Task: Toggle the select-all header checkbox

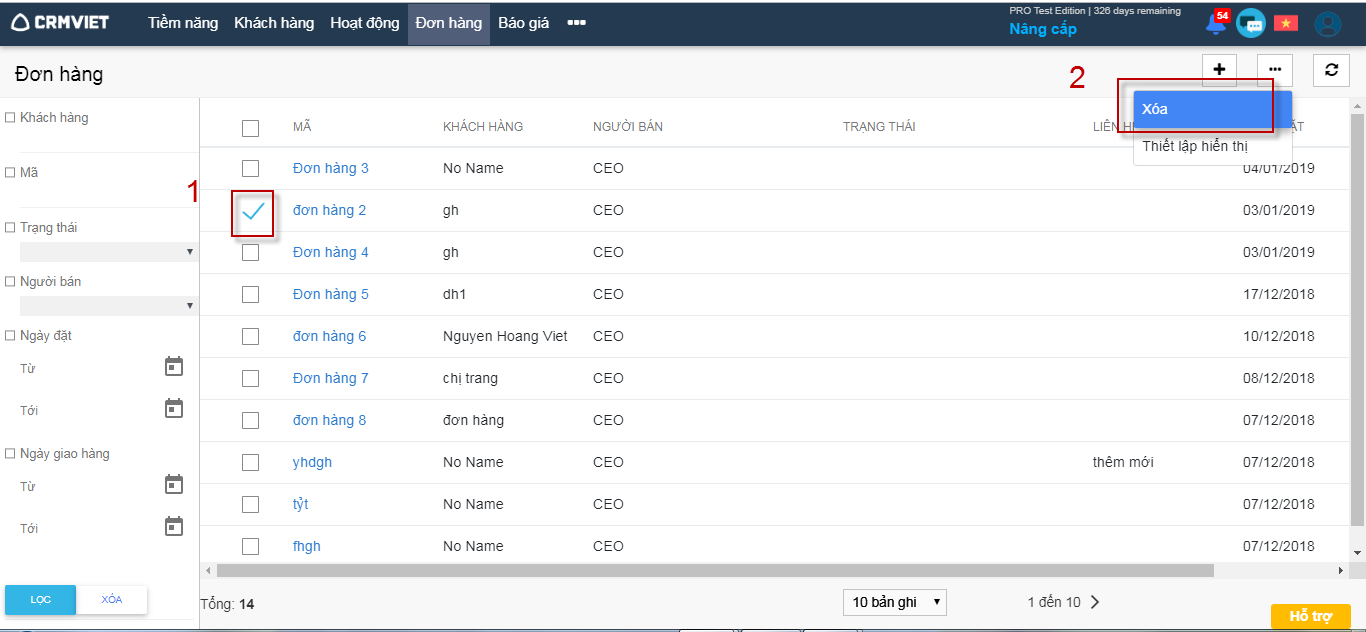Action: [250, 127]
